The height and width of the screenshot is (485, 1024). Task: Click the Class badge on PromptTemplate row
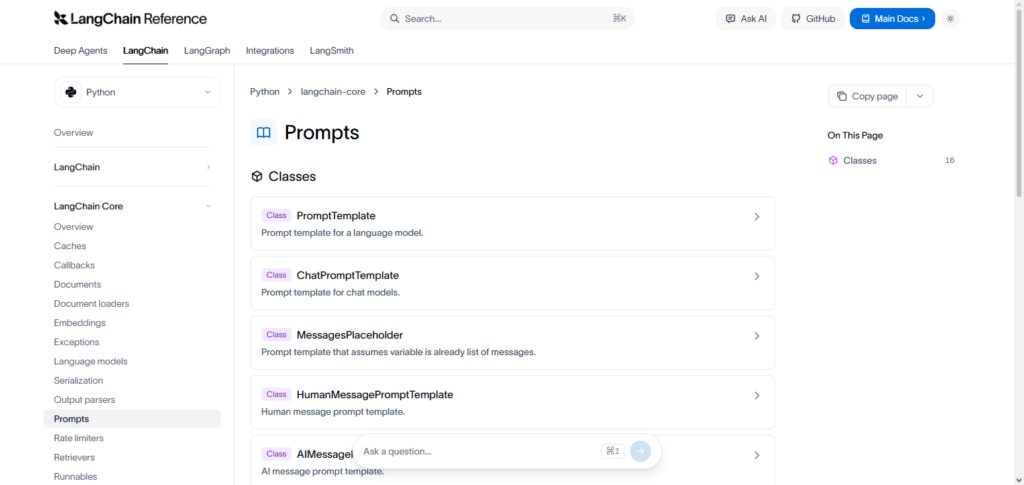pyautogui.click(x=276, y=215)
